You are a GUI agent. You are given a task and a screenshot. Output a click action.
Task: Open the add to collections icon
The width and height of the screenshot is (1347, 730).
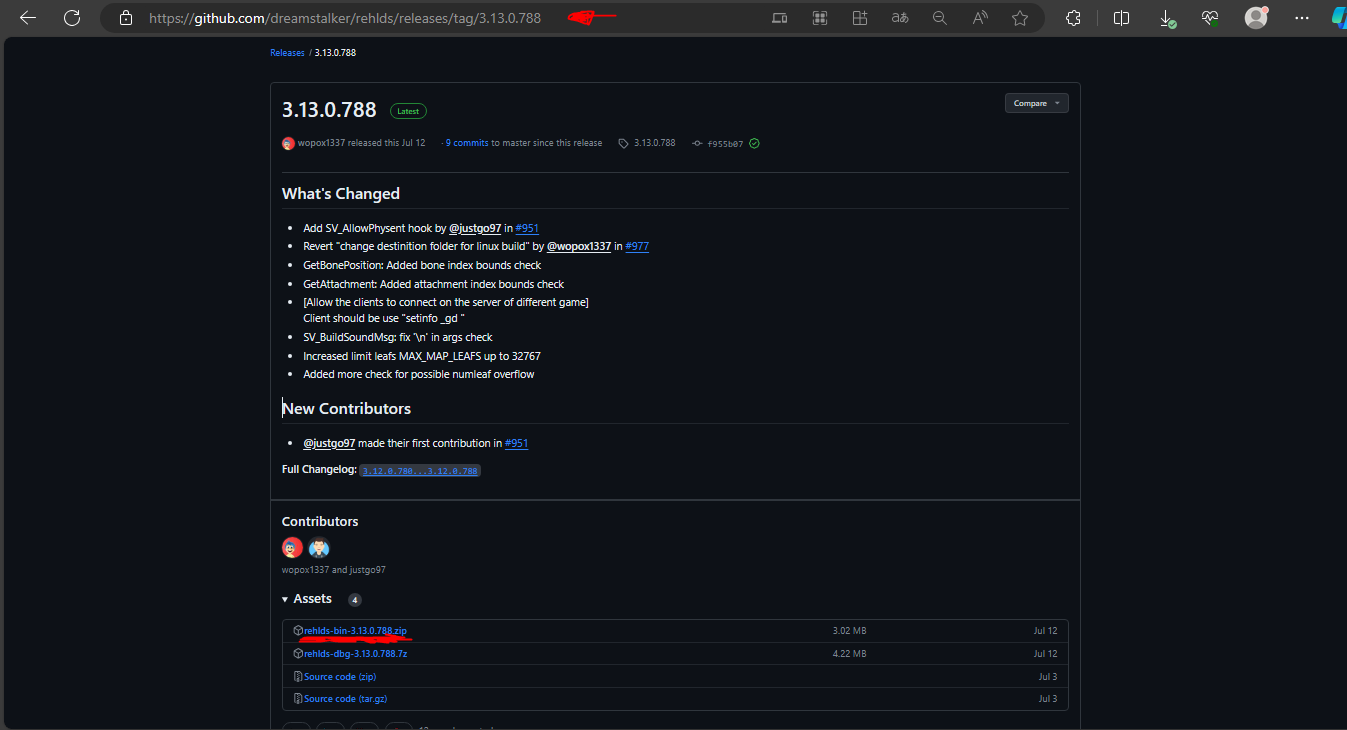[860, 18]
